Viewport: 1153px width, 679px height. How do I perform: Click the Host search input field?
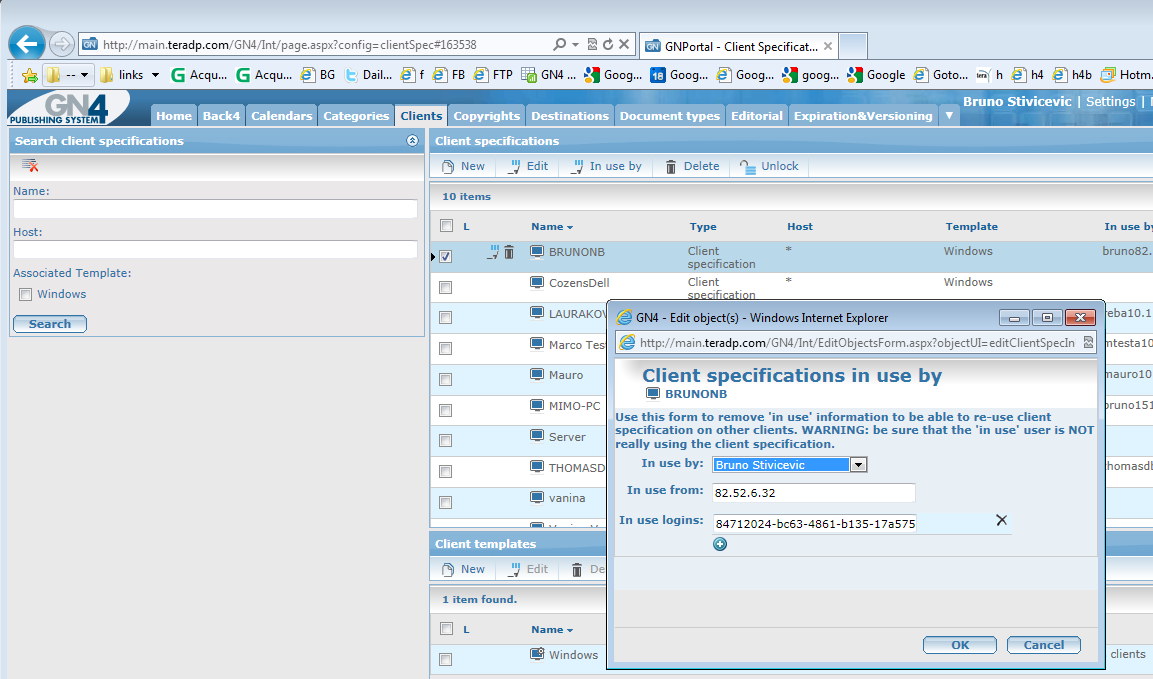pos(215,249)
